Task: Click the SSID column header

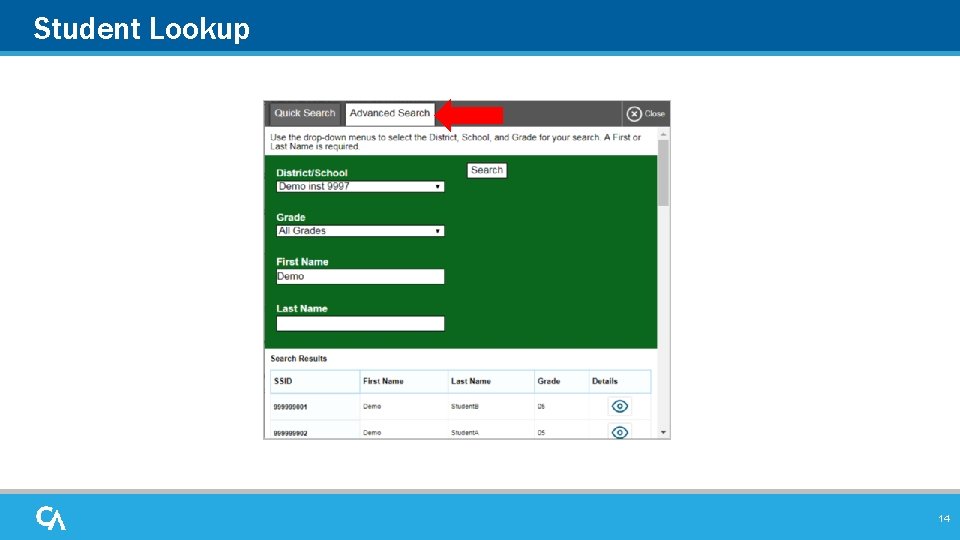Action: pos(315,381)
